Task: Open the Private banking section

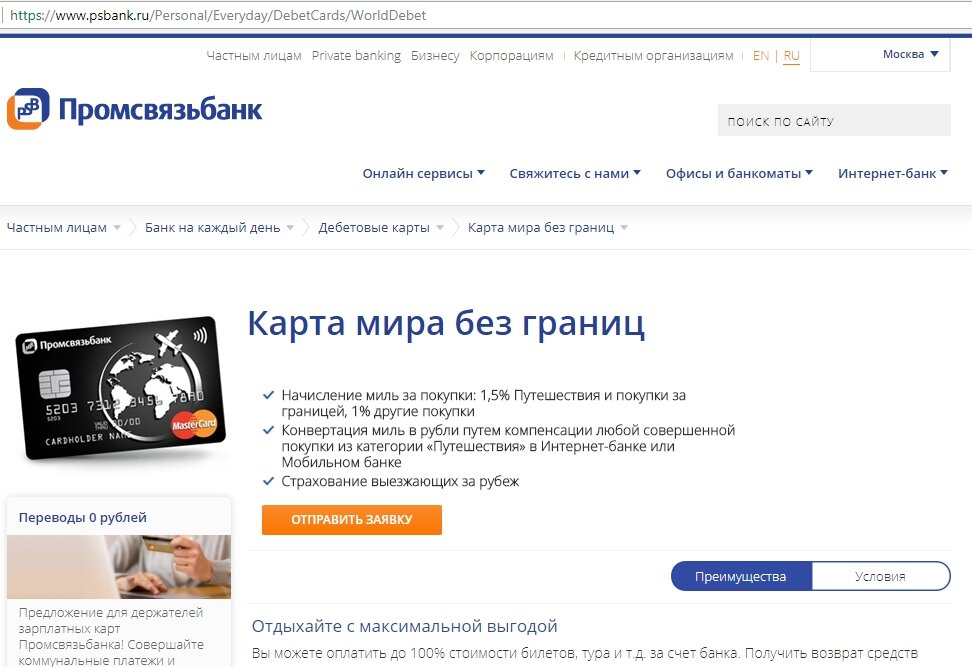Action: pyautogui.click(x=356, y=56)
